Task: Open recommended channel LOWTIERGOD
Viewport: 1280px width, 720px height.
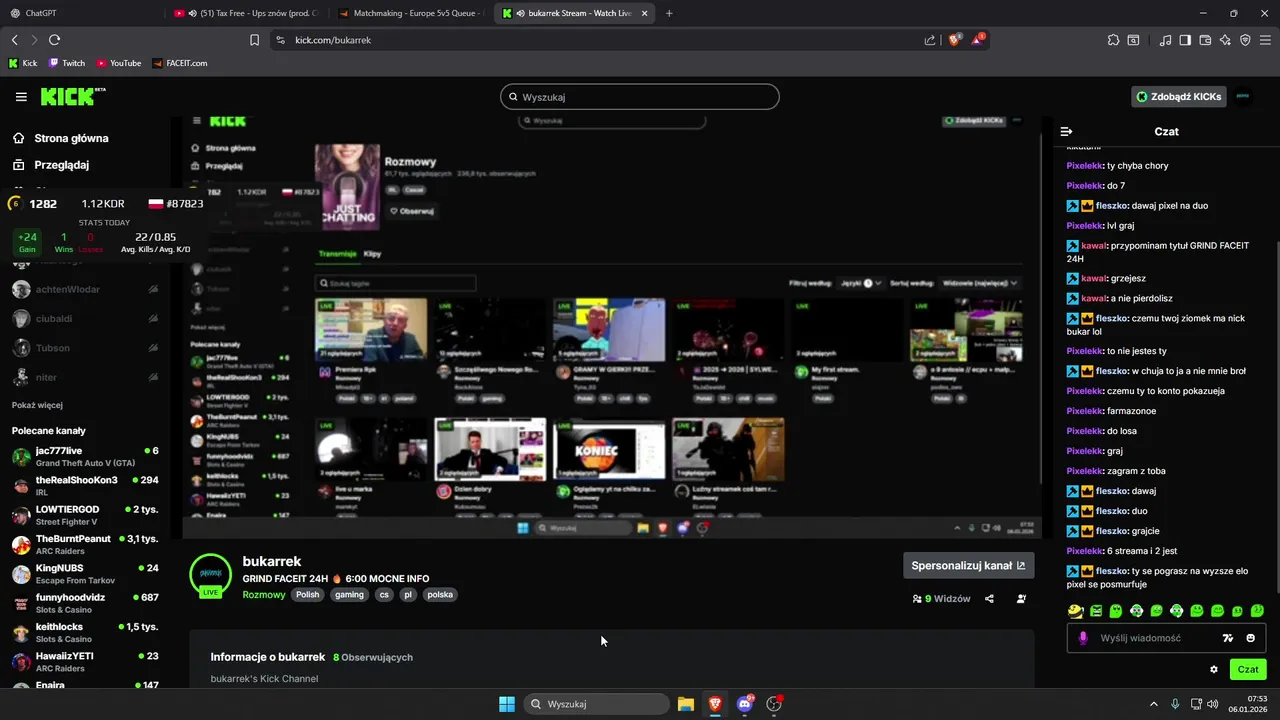Action: pos(85,516)
